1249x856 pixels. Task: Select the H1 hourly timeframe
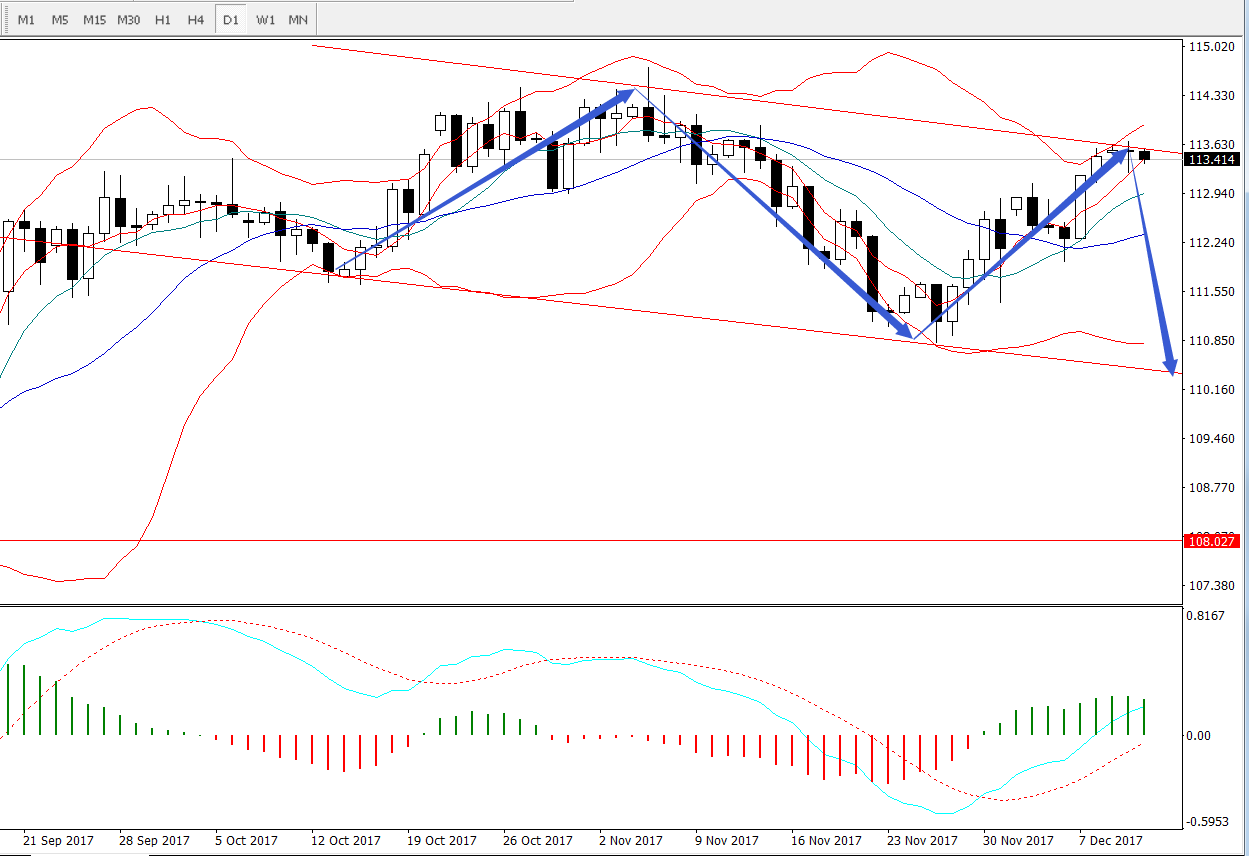[x=163, y=20]
